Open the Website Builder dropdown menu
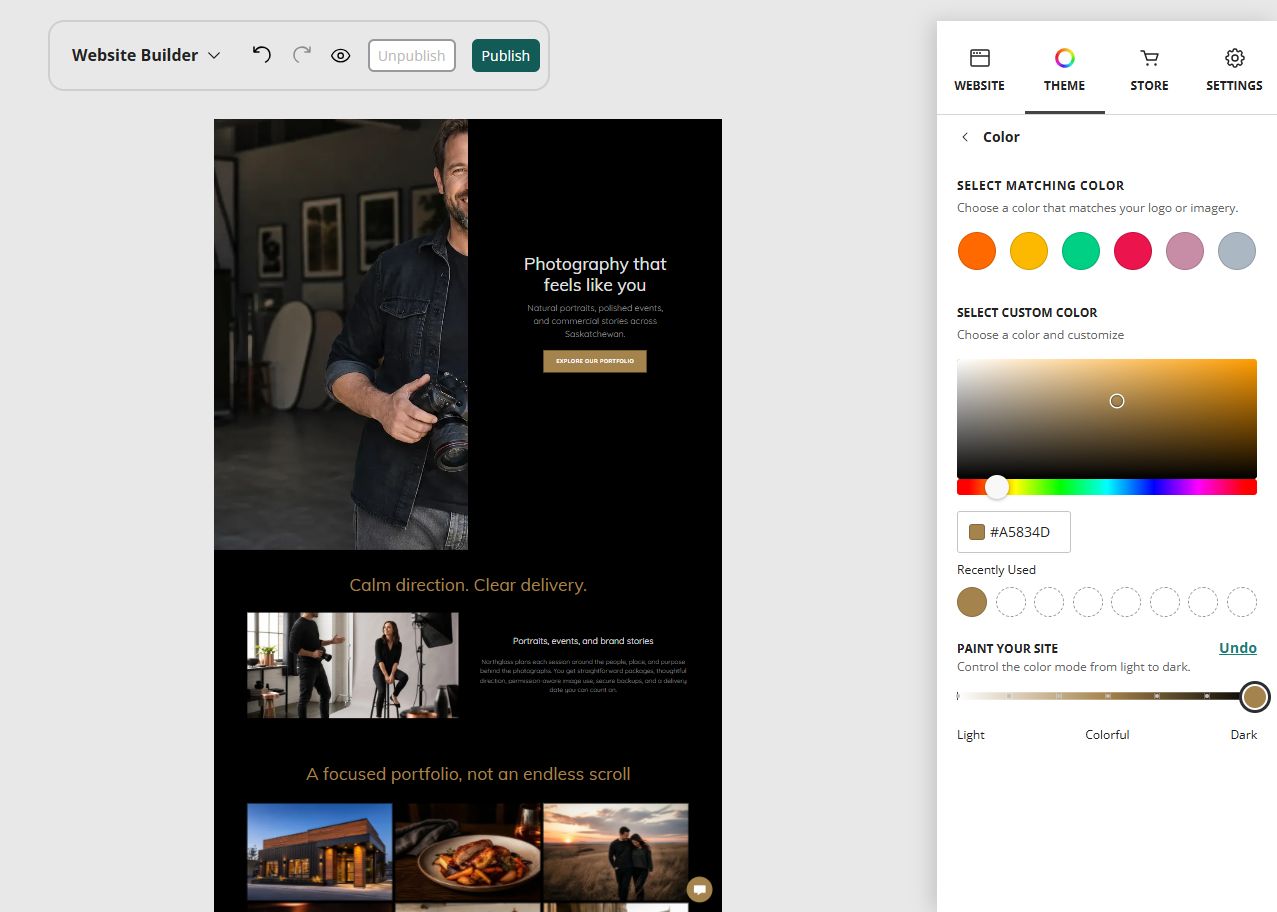Viewport: 1277px width, 912px height. click(146, 55)
